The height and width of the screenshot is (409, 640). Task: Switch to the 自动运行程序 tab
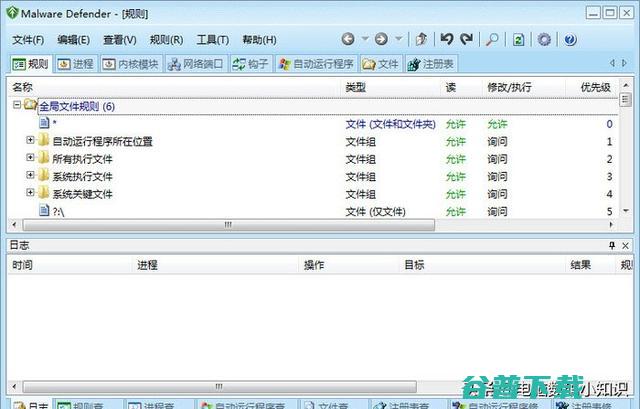point(316,64)
